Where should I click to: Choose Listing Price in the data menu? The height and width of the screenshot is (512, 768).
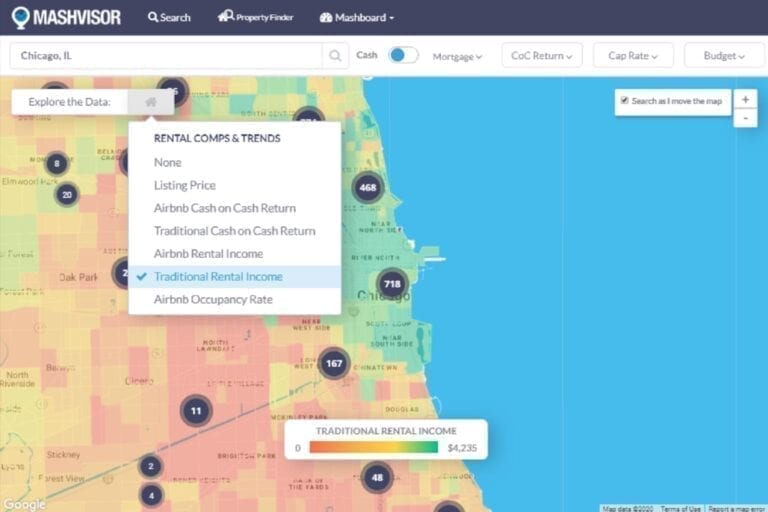(x=184, y=185)
